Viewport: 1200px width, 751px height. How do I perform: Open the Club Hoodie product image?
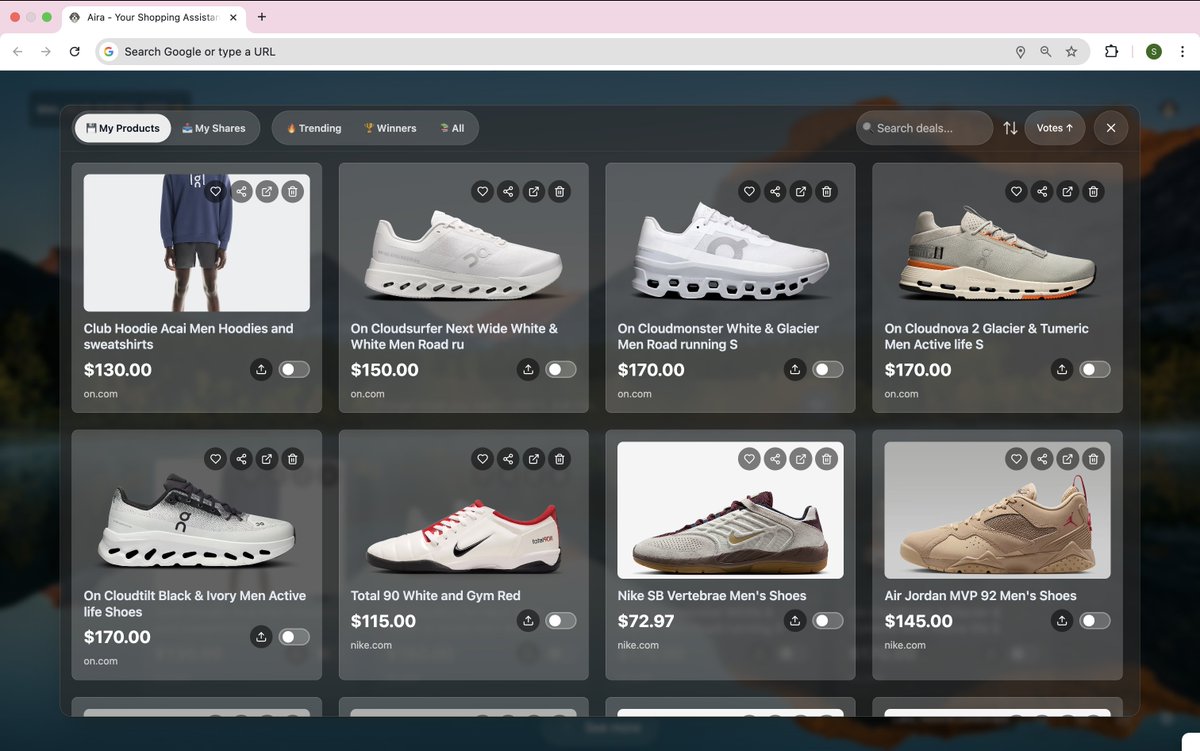(x=197, y=243)
